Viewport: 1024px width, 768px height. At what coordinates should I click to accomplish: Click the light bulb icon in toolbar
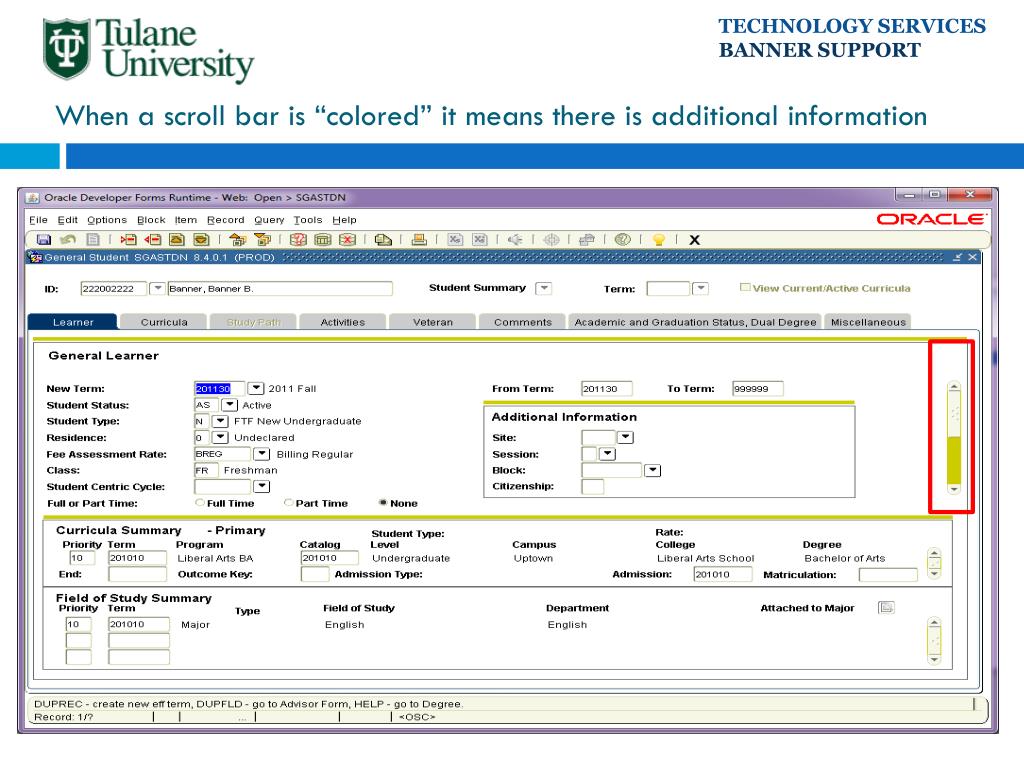coord(658,240)
